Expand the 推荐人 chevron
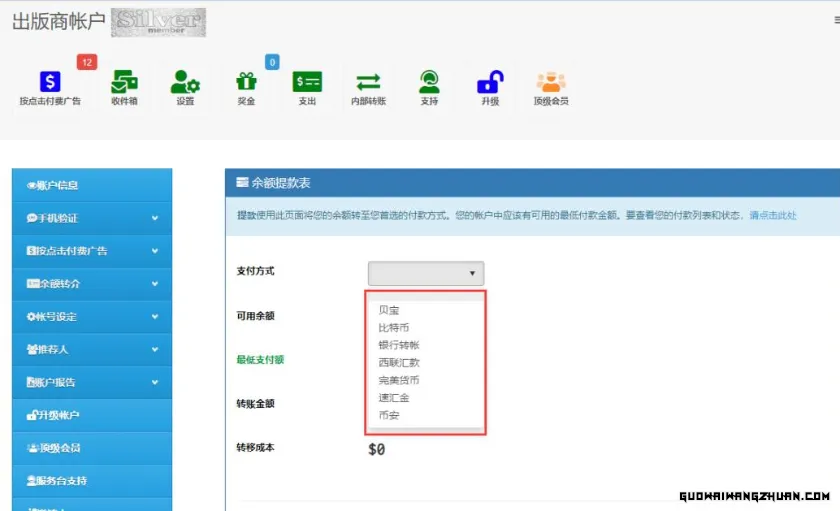Viewport: 840px width, 511px height. point(155,349)
